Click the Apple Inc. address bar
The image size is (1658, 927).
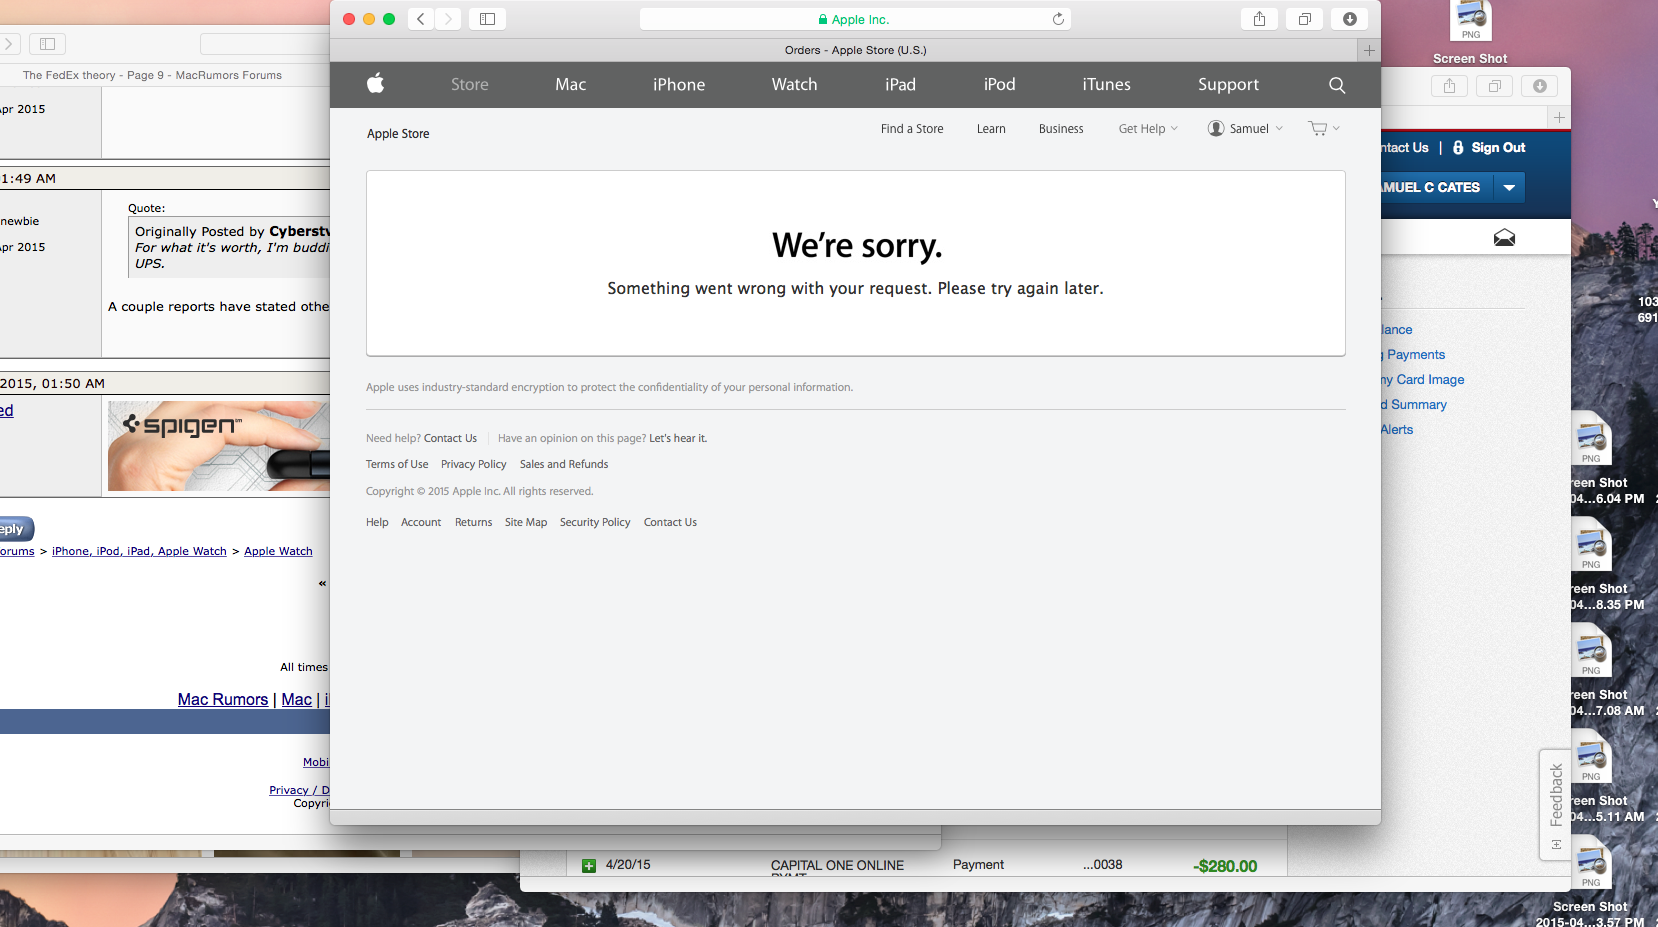point(855,19)
